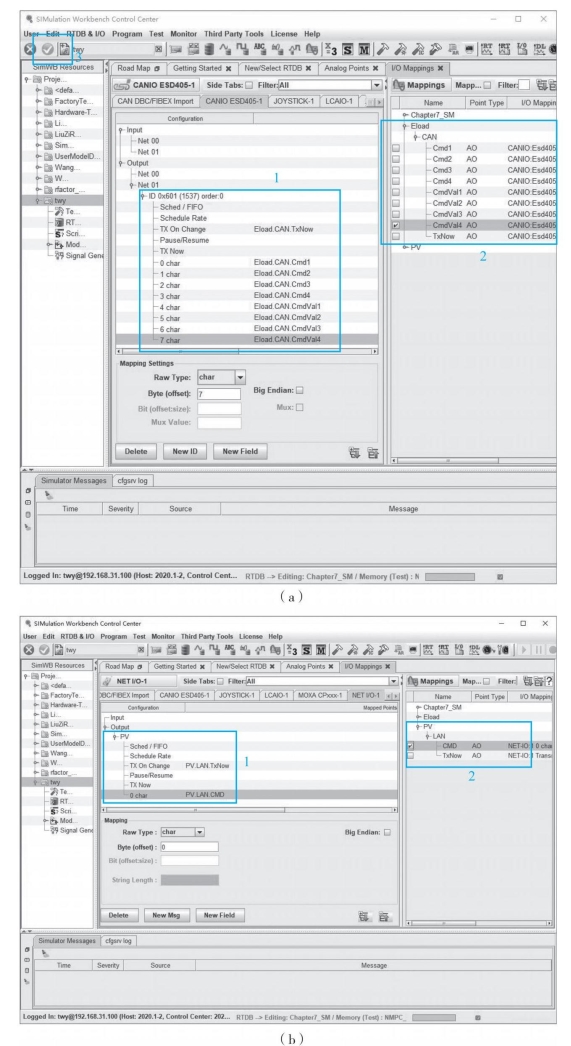Click the play run icon in window (b) toolbar
571x1046 pixels.
524,650
